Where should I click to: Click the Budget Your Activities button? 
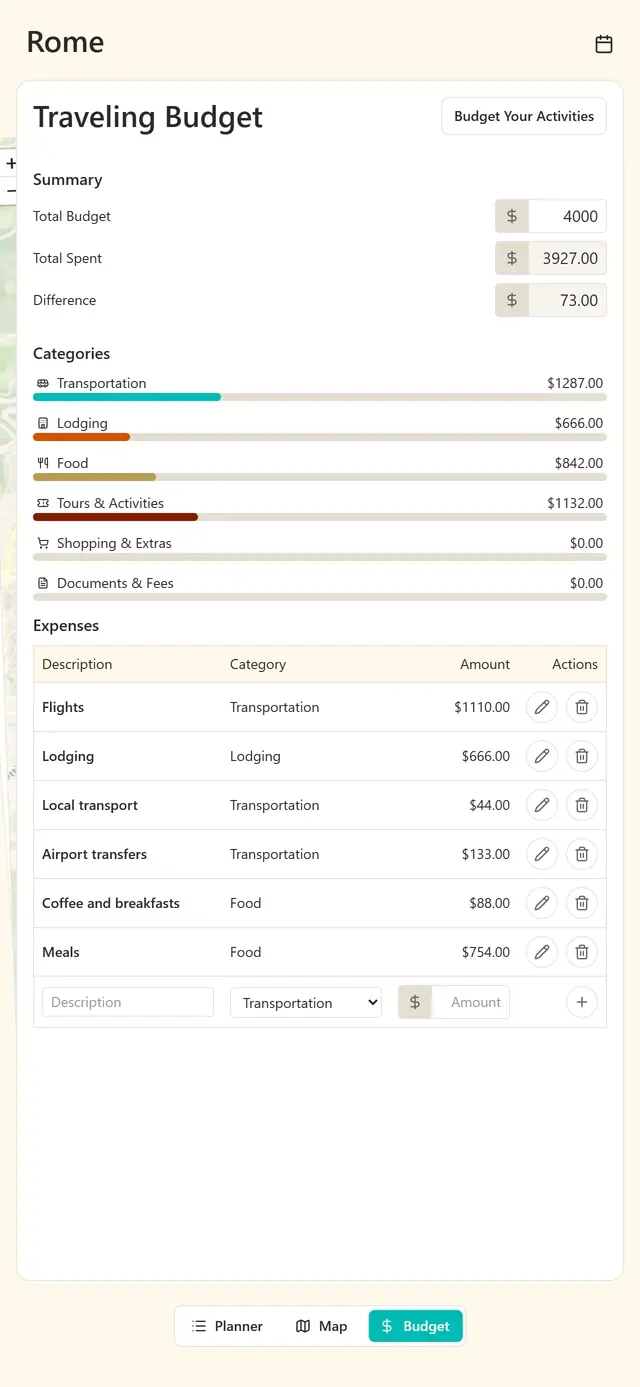[x=523, y=116]
